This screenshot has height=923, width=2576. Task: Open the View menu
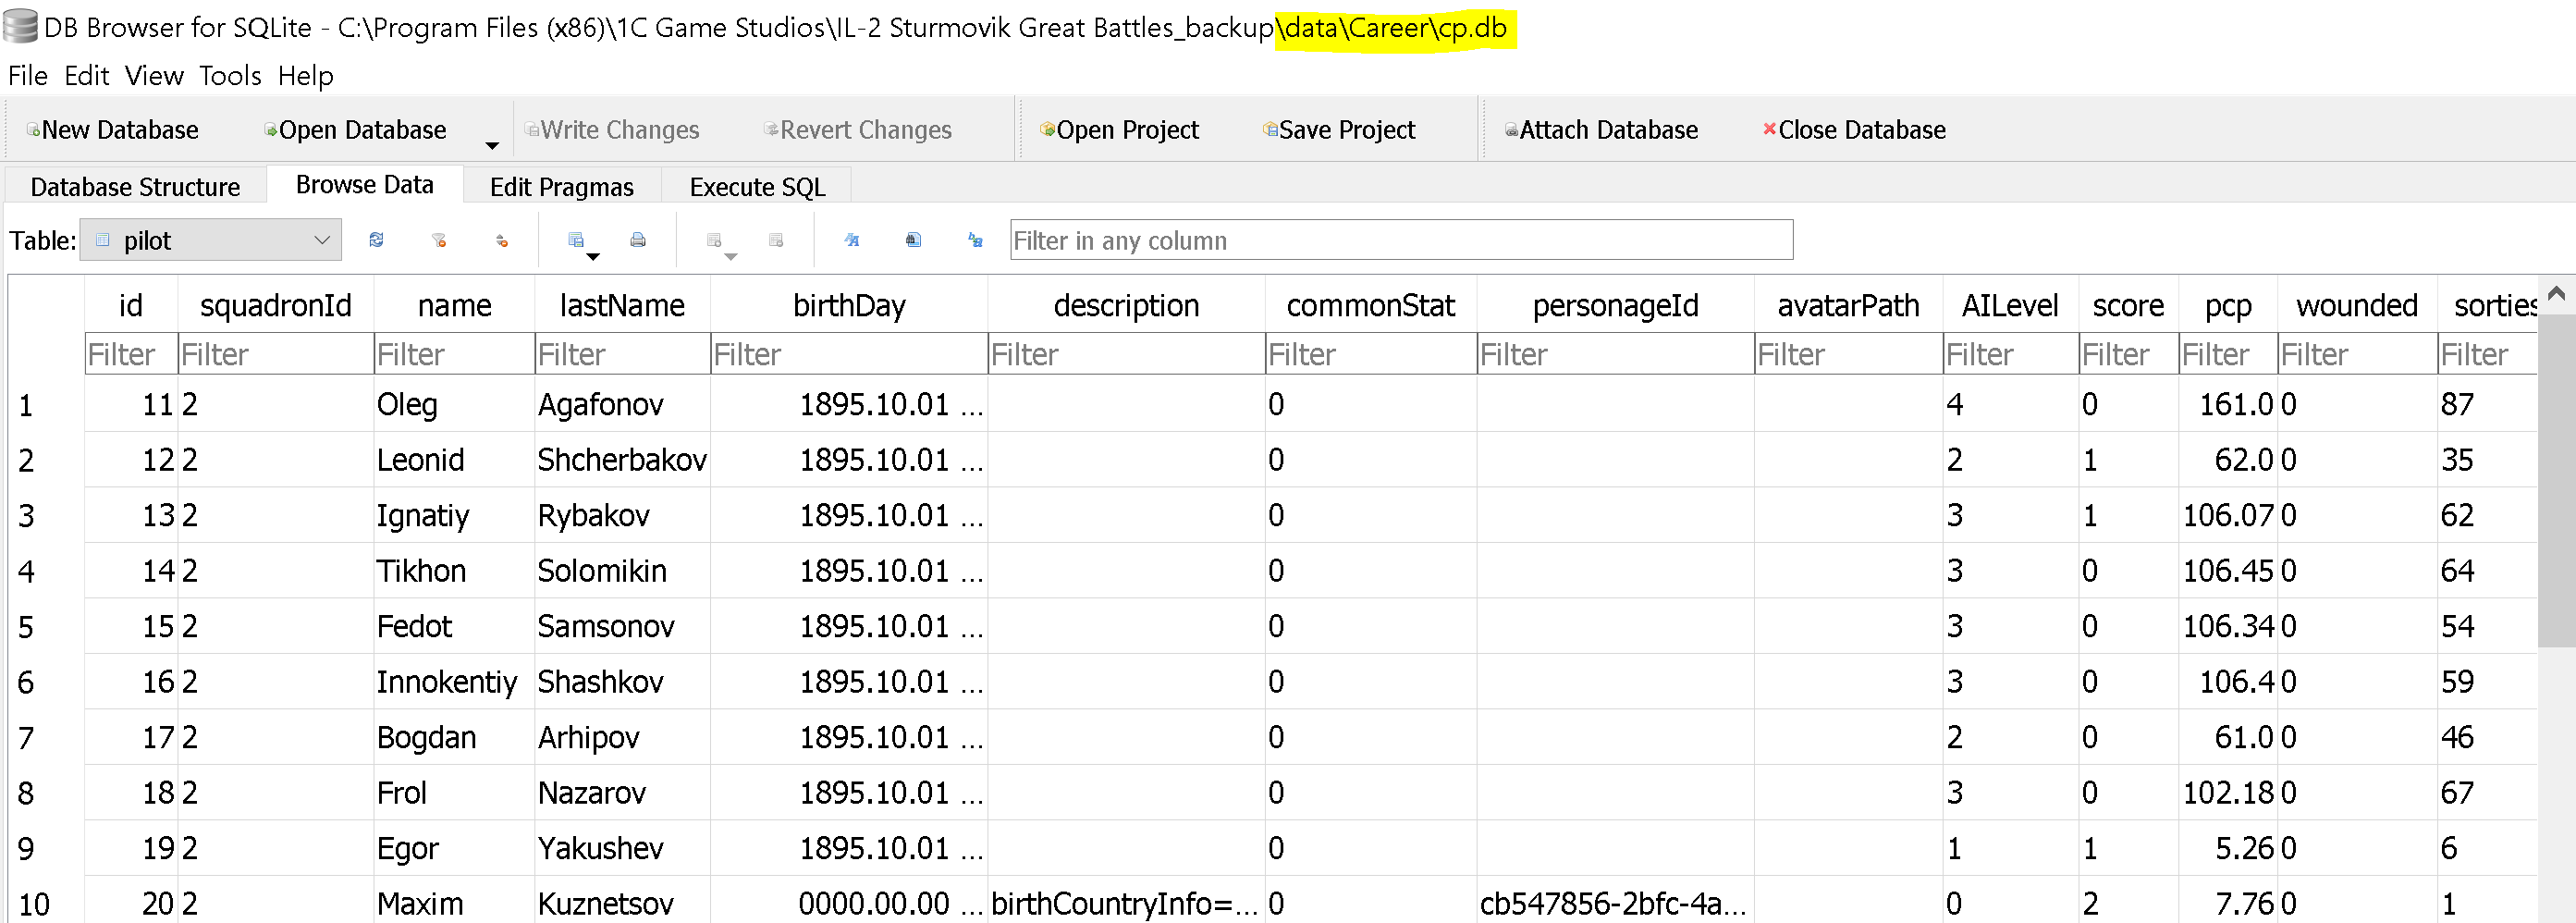tap(154, 76)
